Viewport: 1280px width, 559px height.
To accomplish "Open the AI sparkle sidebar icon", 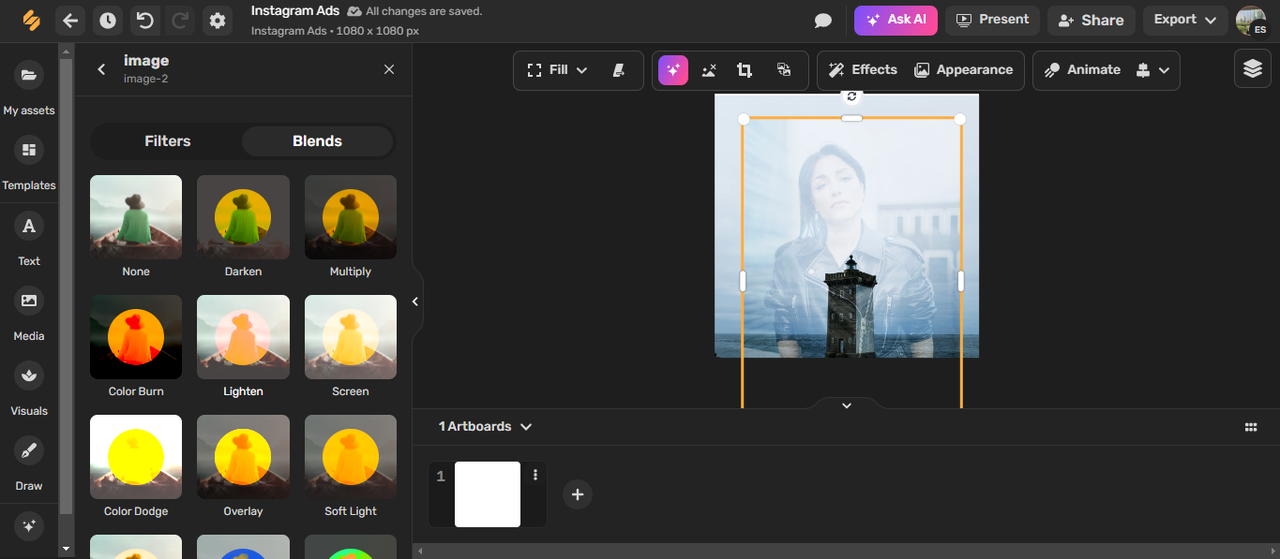I will click(29, 525).
